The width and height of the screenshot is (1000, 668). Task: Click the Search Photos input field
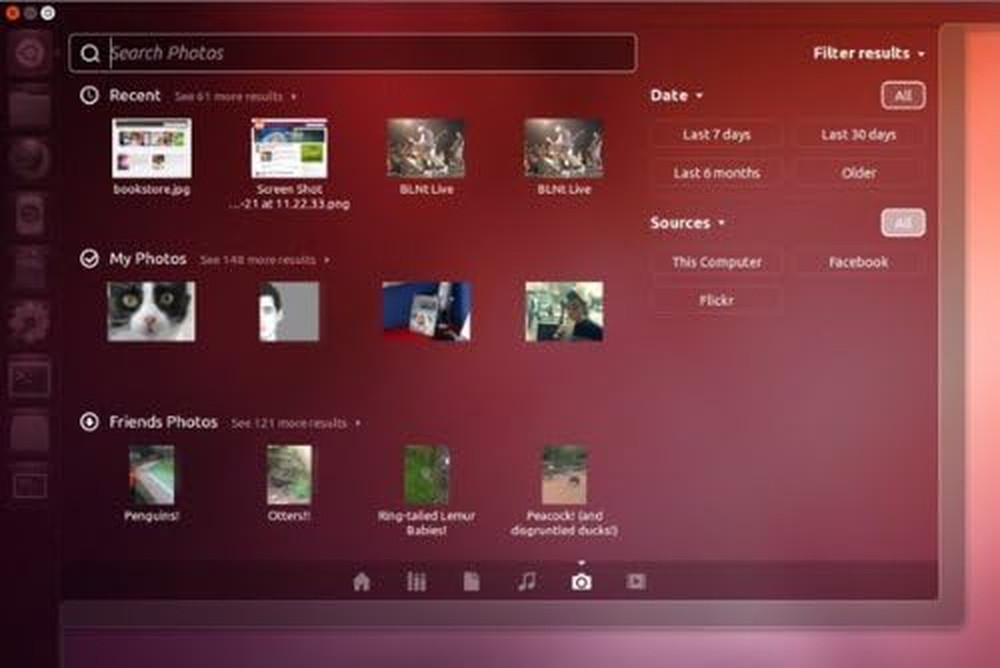point(350,52)
